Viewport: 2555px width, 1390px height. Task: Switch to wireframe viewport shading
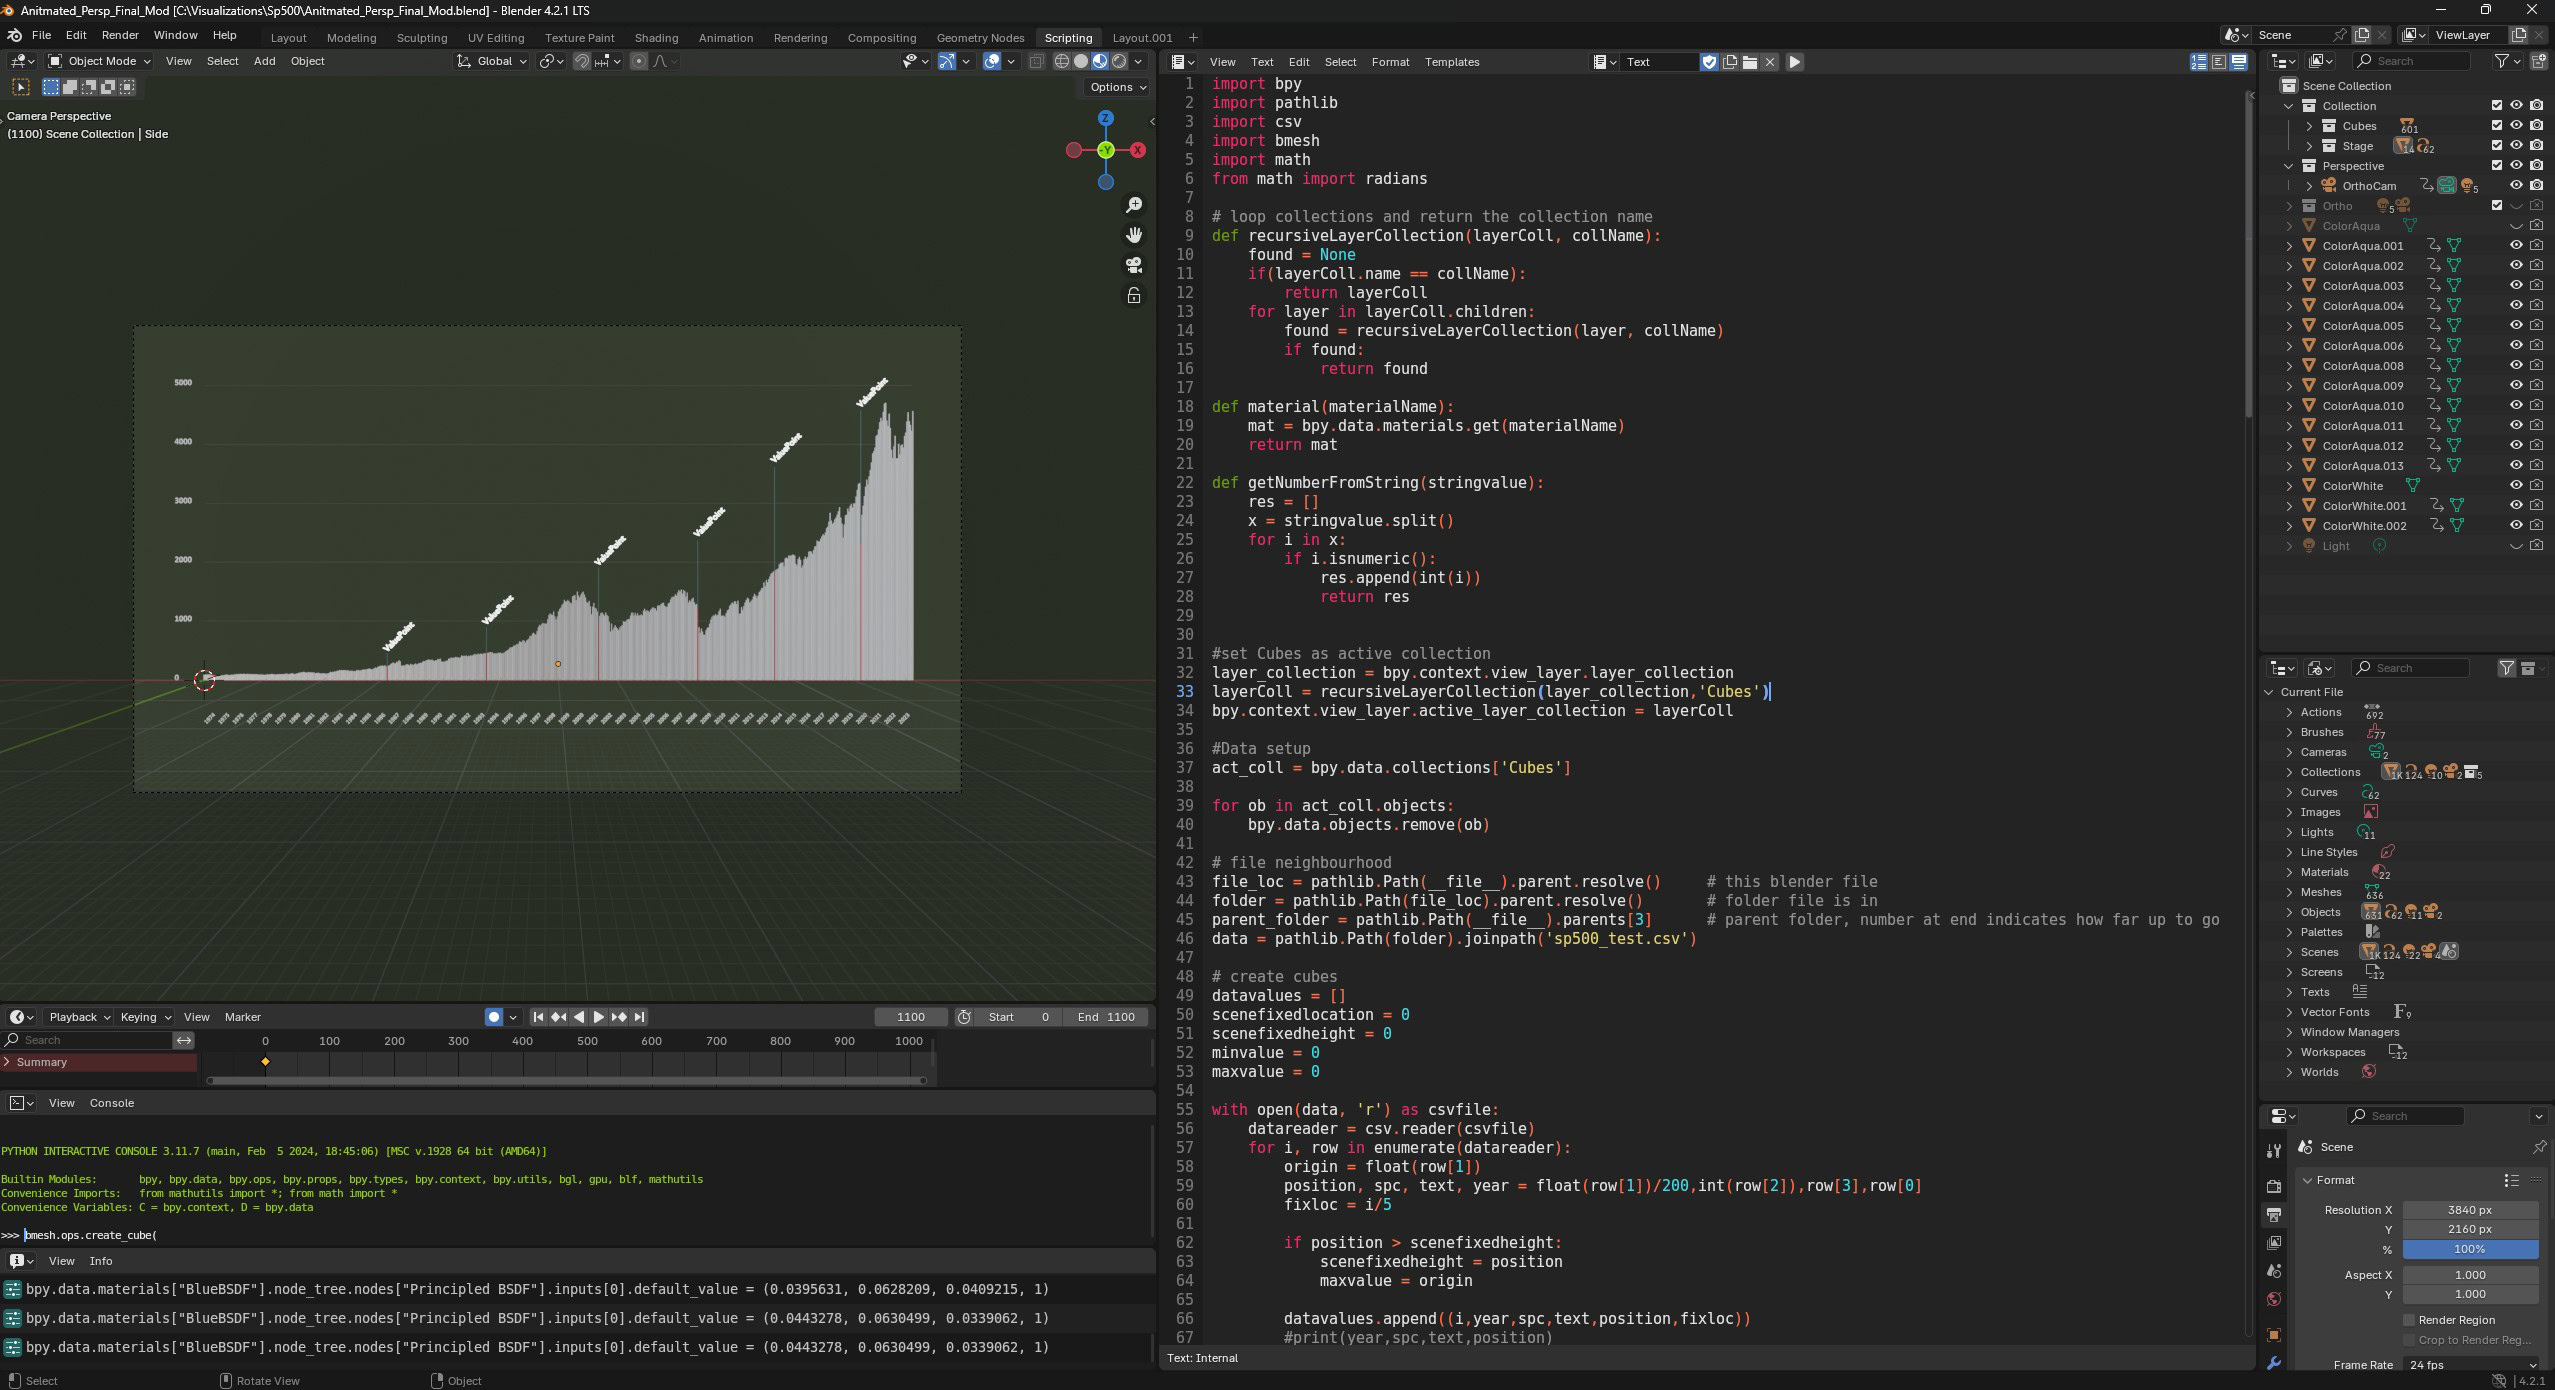click(1062, 61)
